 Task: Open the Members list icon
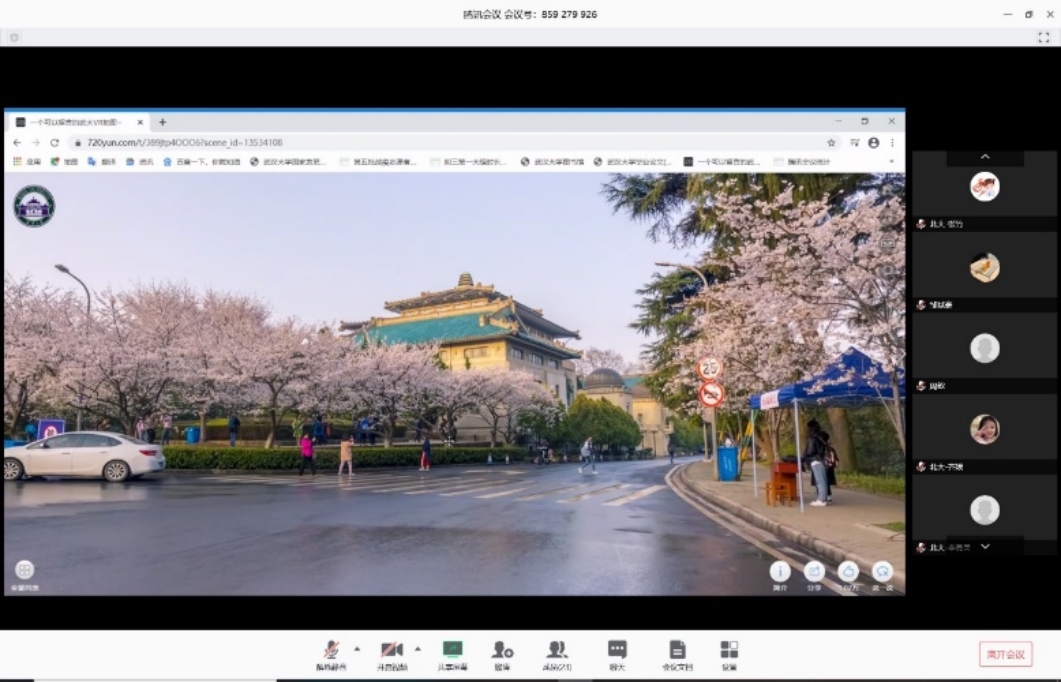coord(557,650)
